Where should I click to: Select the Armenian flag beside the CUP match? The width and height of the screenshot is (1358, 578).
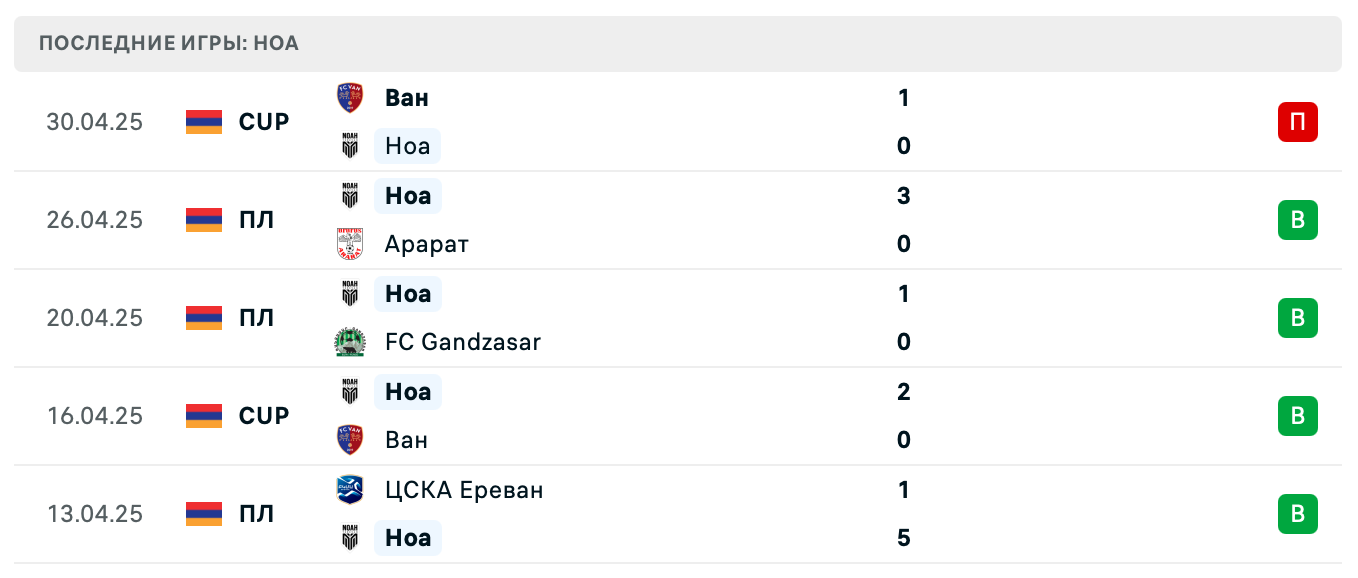(203, 121)
